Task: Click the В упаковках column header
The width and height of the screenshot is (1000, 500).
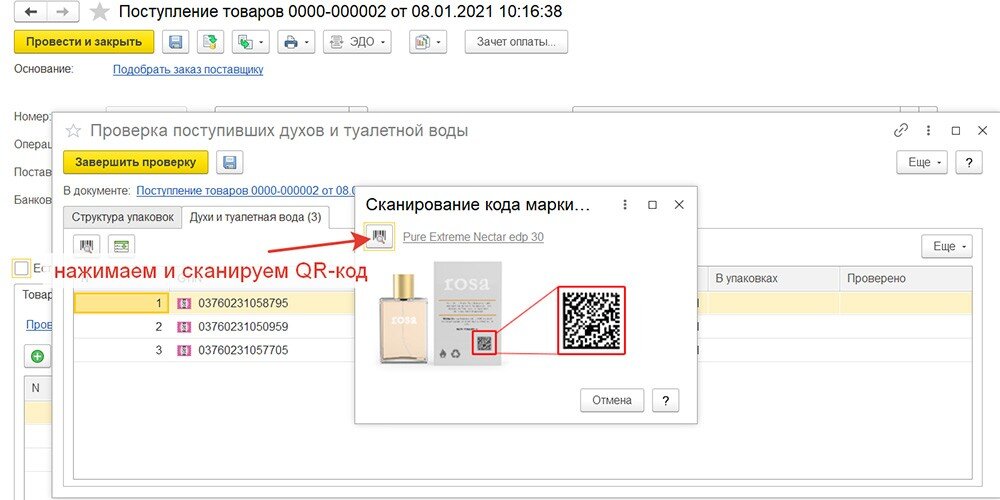Action: [773, 279]
